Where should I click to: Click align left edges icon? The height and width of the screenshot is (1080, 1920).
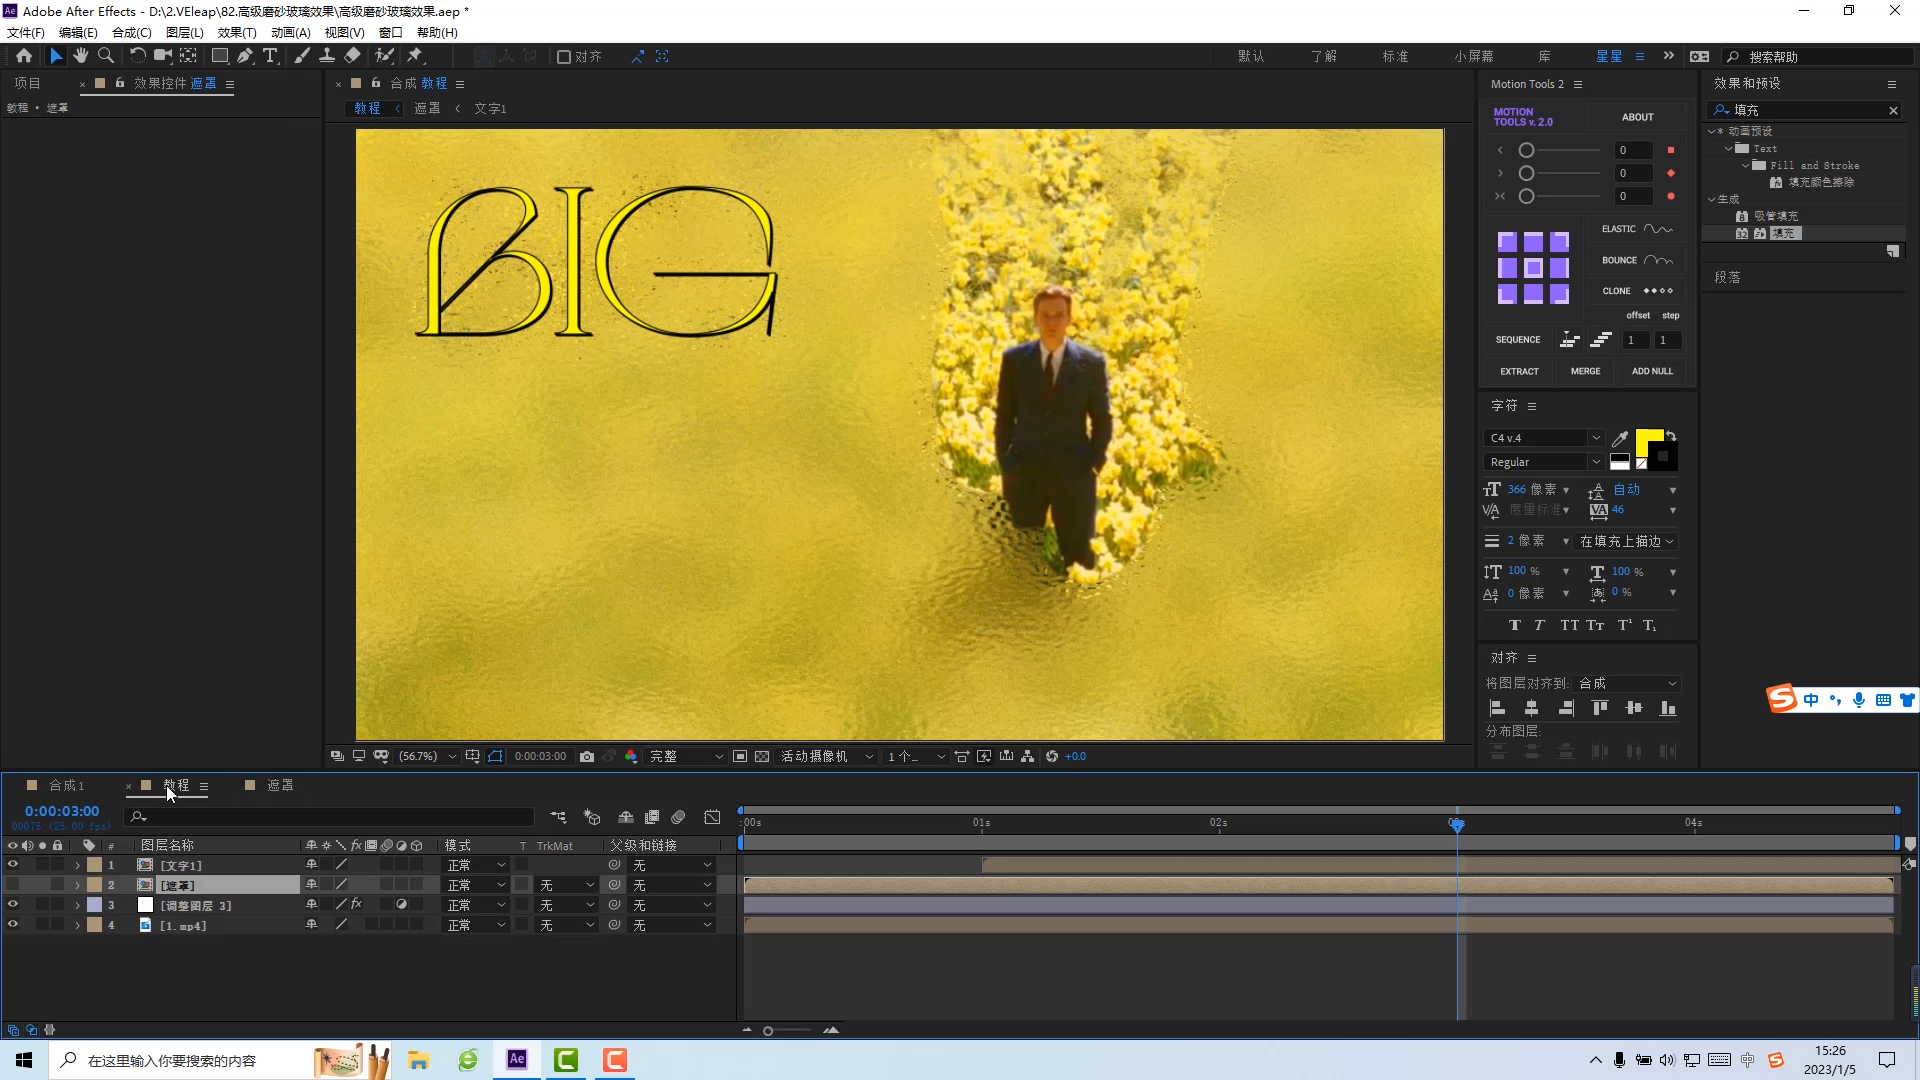point(1497,708)
